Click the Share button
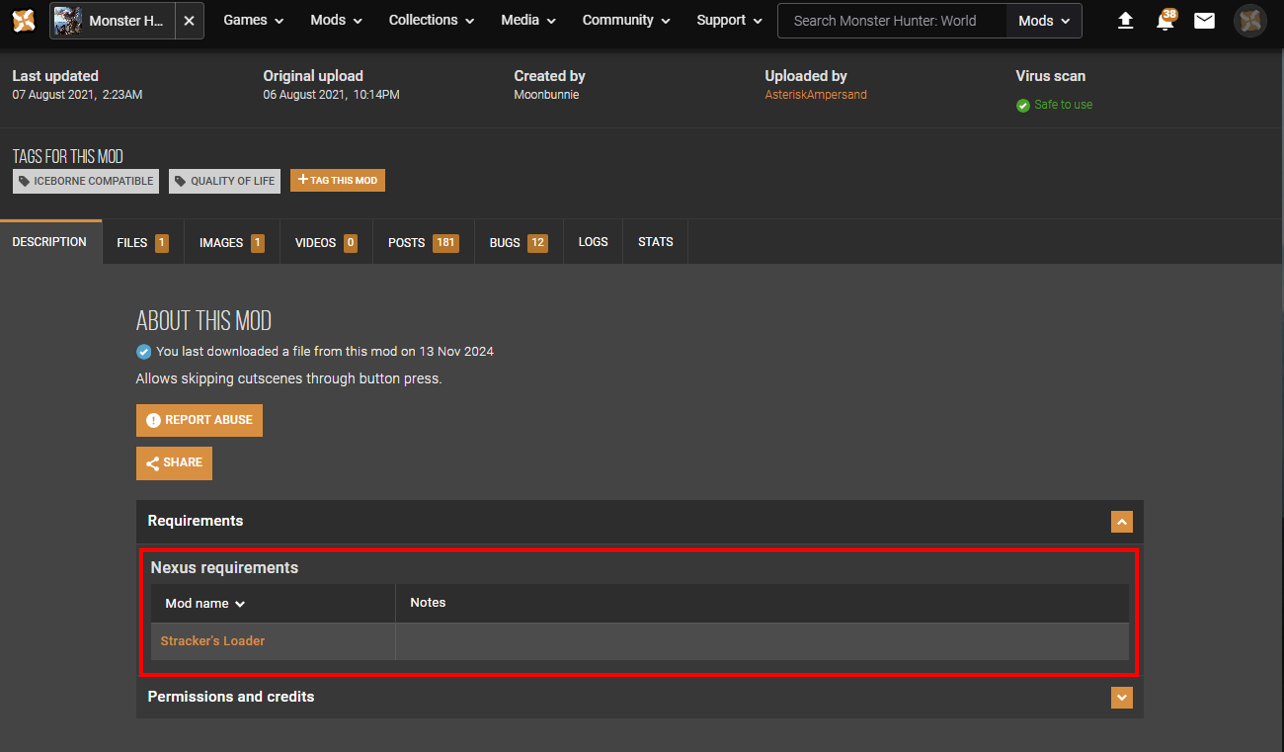 pos(174,463)
